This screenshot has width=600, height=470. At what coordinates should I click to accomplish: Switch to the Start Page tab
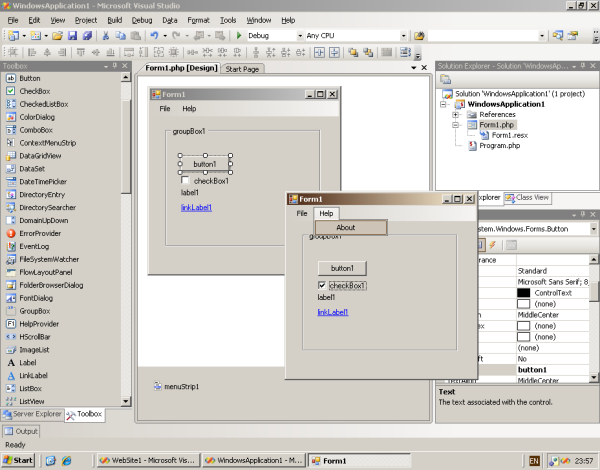coord(242,69)
